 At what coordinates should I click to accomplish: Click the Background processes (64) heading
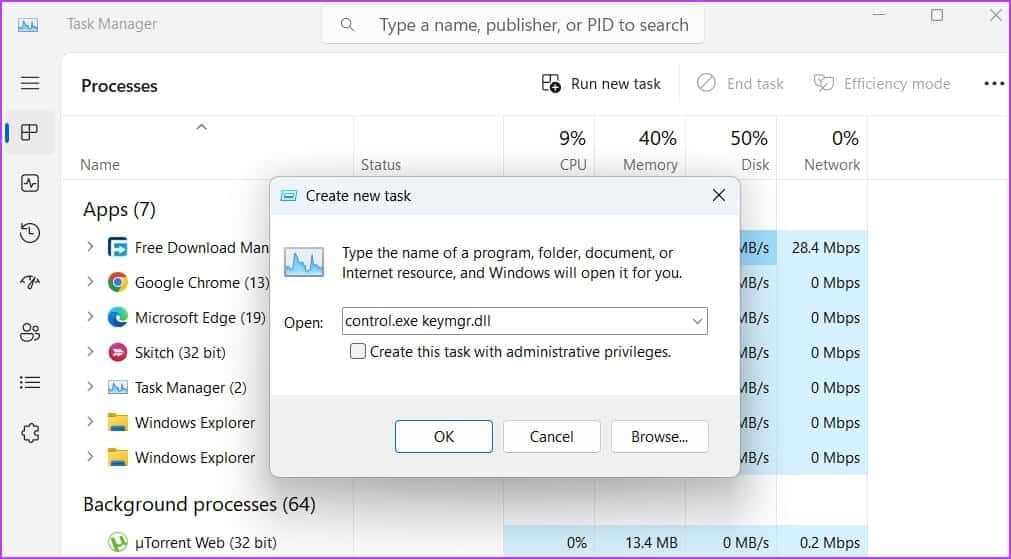(199, 504)
